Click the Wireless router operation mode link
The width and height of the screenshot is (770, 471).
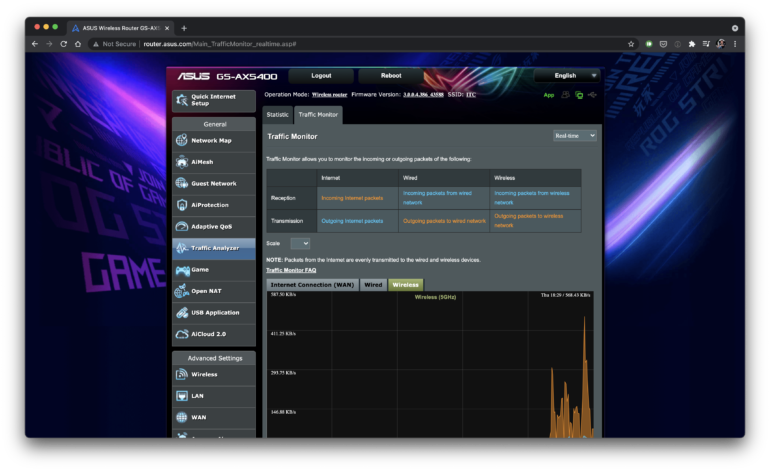pyautogui.click(x=330, y=95)
